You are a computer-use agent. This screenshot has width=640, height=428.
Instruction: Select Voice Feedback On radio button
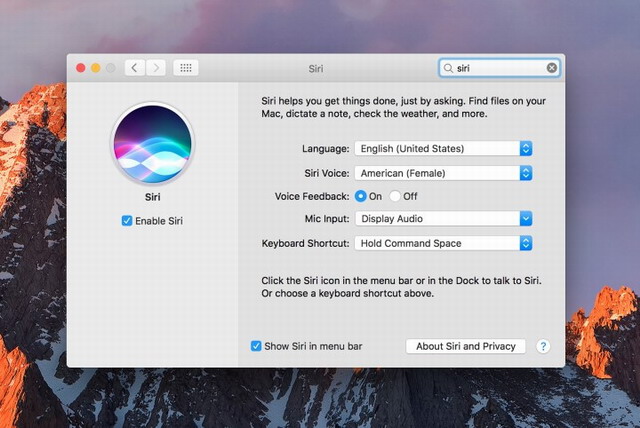click(360, 196)
